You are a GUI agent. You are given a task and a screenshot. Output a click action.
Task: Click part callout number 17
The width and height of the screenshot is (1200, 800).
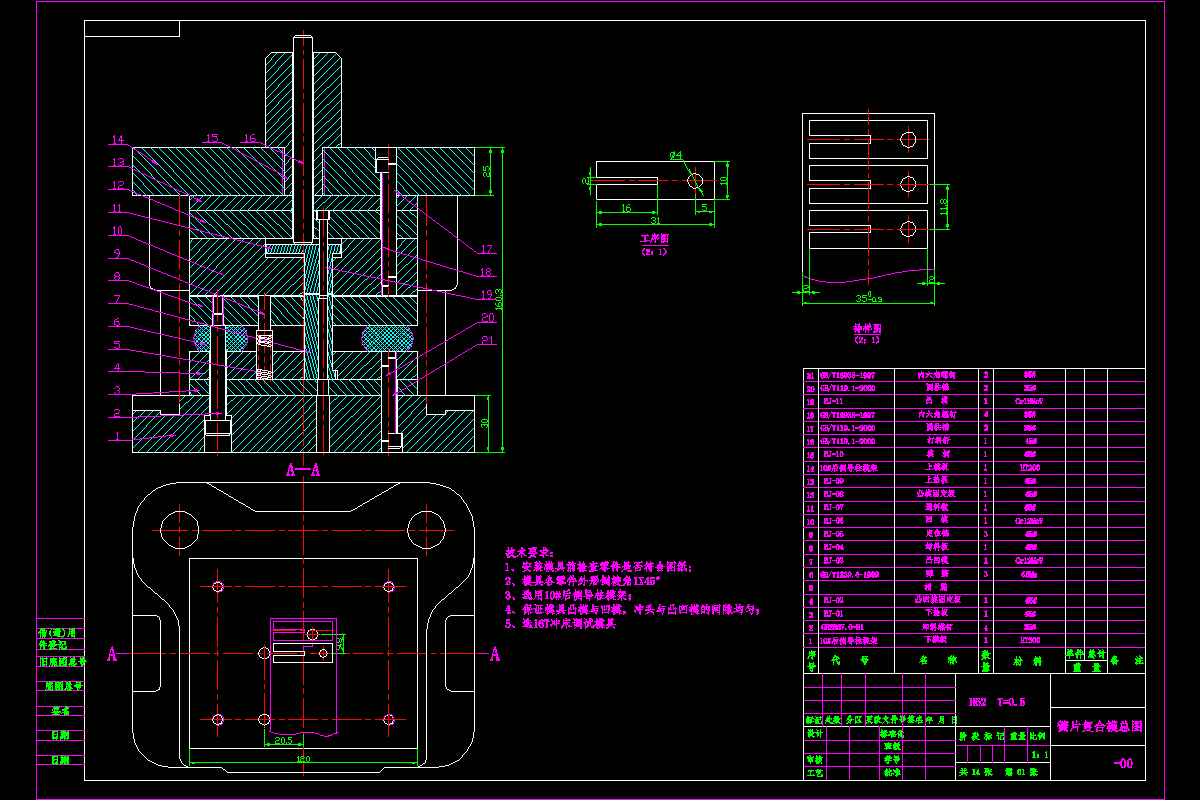(x=486, y=250)
